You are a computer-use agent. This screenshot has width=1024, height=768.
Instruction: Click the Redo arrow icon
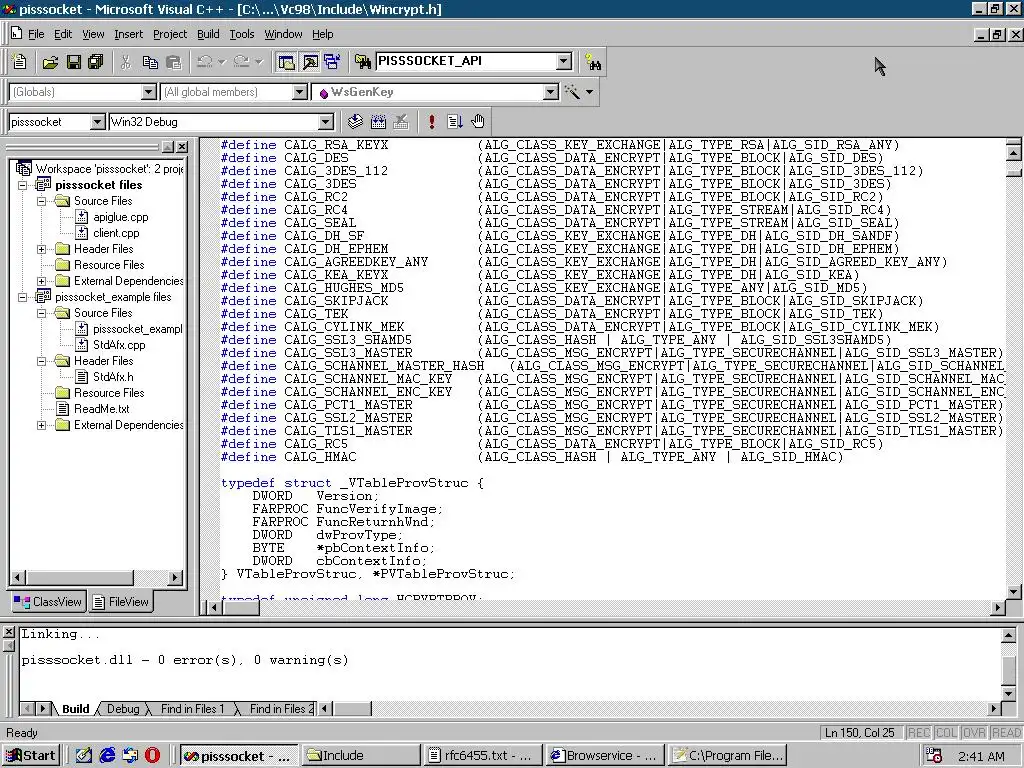(x=241, y=62)
